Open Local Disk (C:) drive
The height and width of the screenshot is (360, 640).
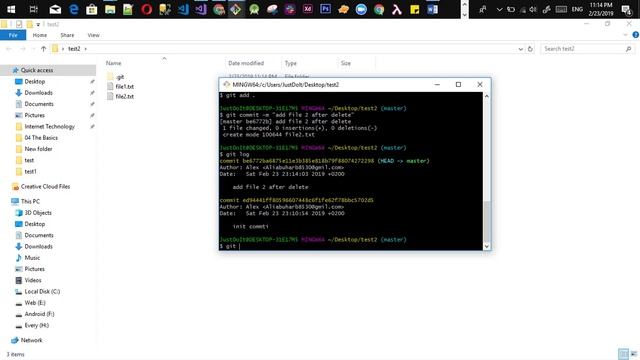(x=42, y=291)
